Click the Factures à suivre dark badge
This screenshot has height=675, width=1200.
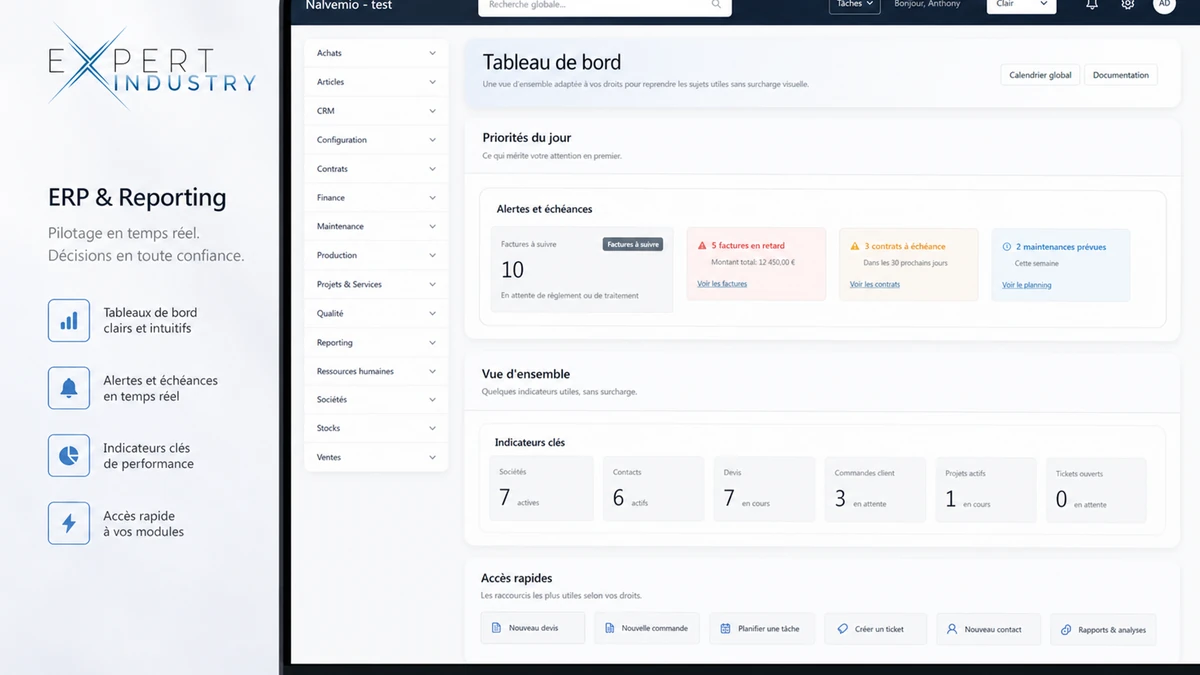pyautogui.click(x=633, y=244)
